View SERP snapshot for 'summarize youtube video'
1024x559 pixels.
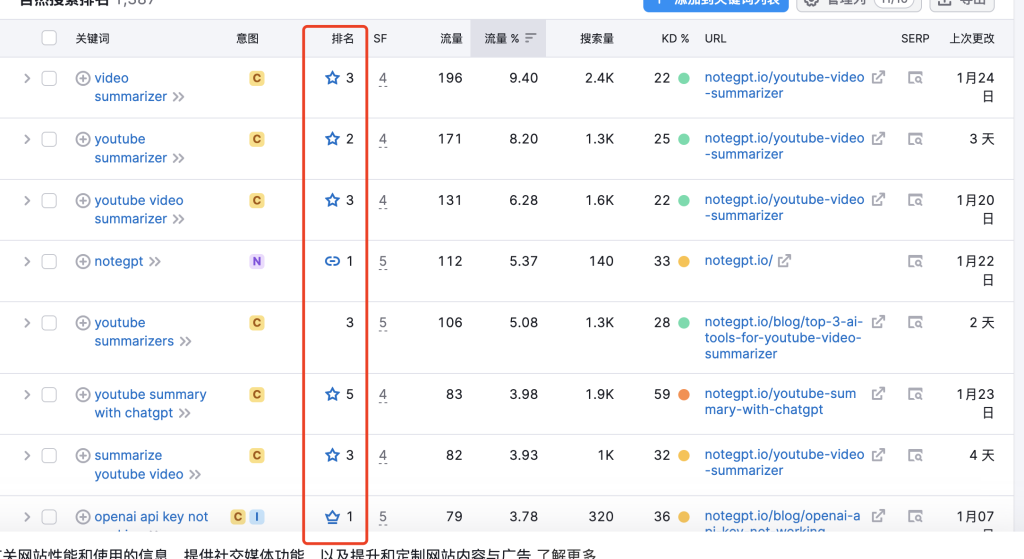tap(916, 456)
